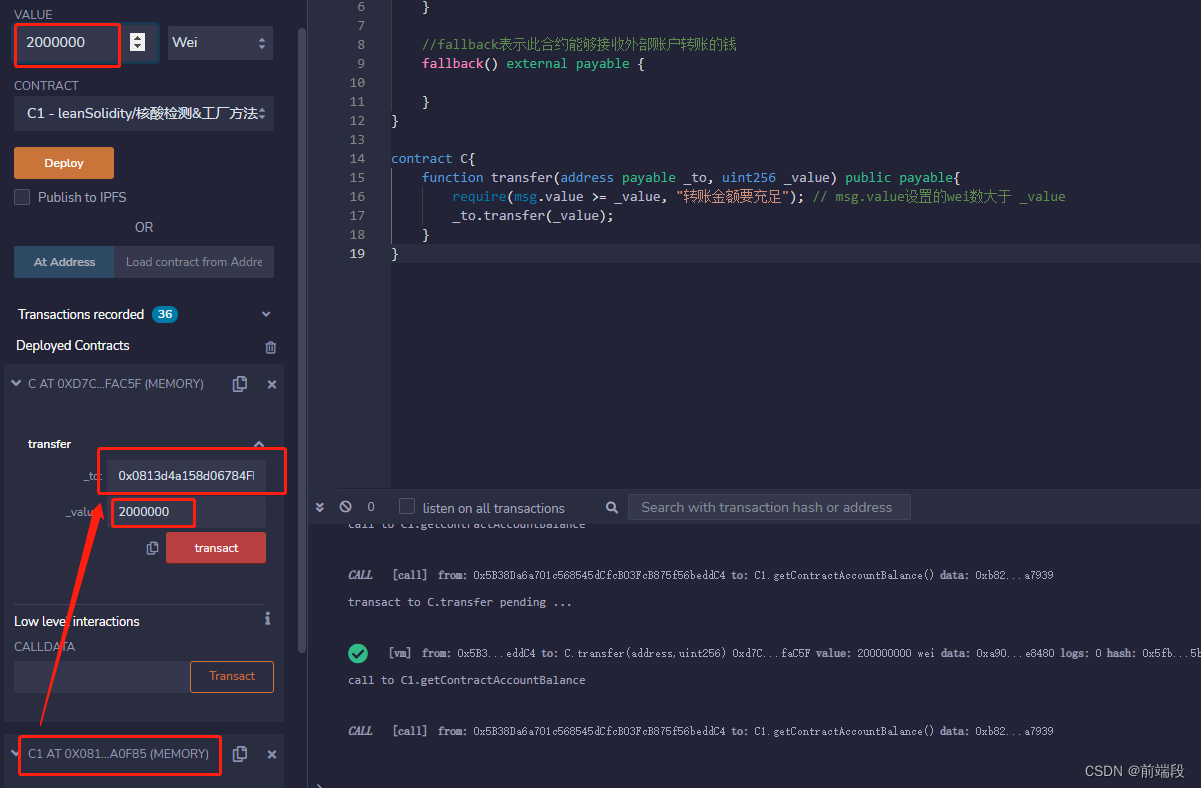Click the terminal search magnifier icon
The width and height of the screenshot is (1201, 788).
pos(612,507)
